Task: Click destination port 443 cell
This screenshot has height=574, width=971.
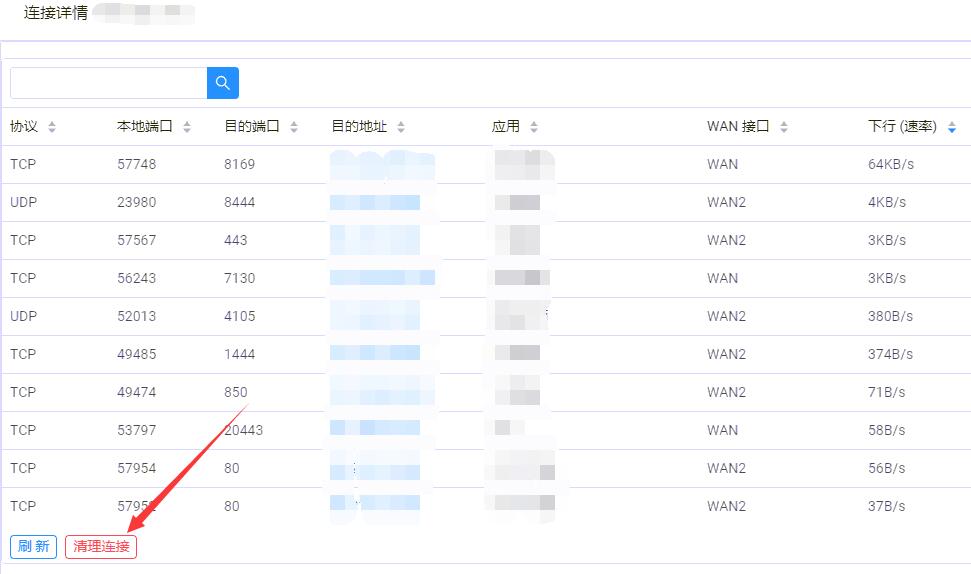Action: coord(236,240)
